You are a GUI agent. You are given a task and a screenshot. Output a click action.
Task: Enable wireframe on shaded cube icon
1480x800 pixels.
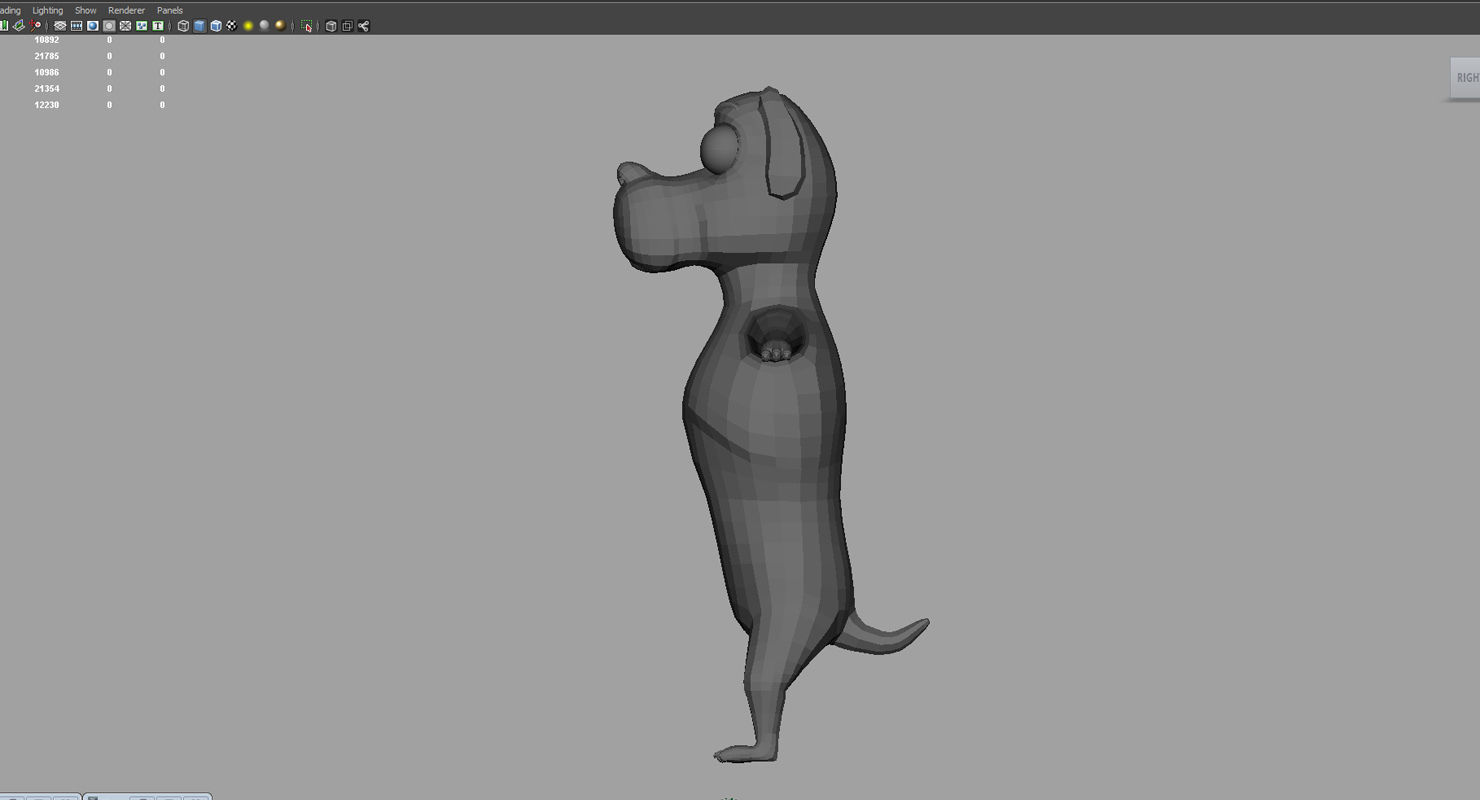point(215,26)
